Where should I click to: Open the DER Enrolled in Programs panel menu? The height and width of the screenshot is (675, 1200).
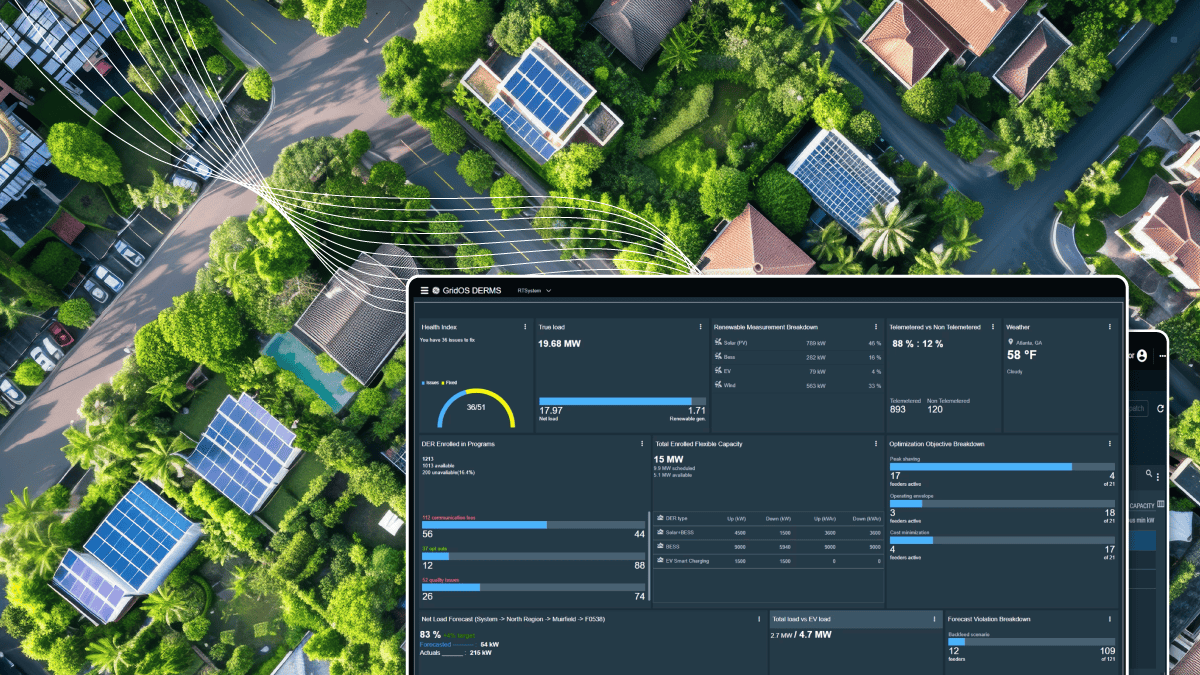point(641,443)
